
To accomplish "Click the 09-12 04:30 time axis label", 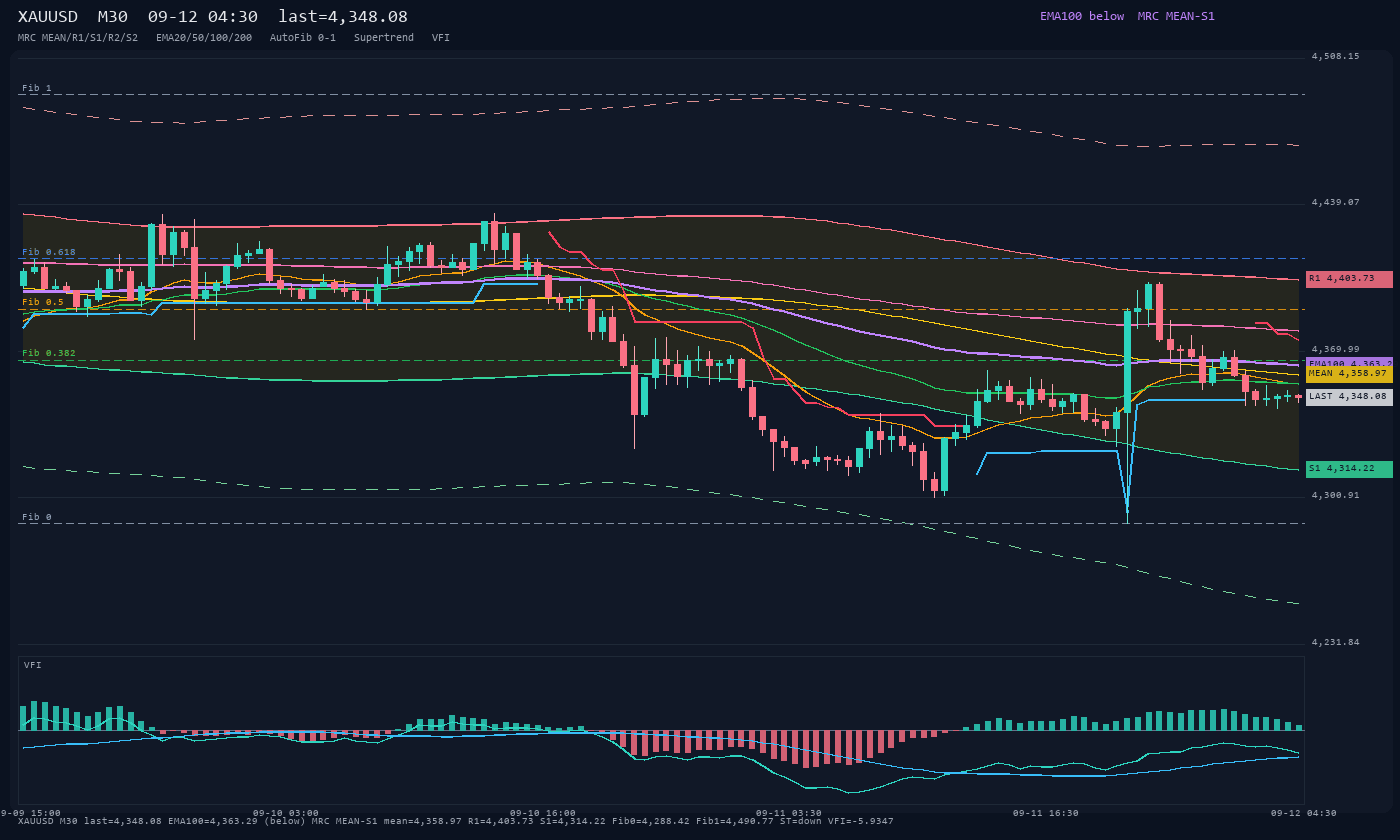I will click(1304, 813).
